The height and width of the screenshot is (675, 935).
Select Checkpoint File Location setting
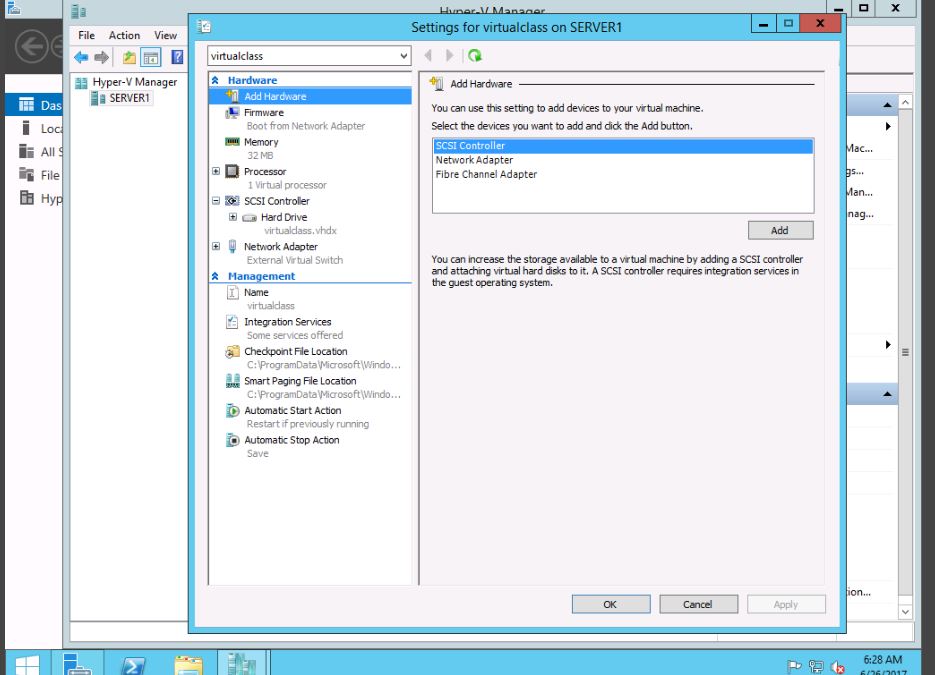(x=295, y=352)
